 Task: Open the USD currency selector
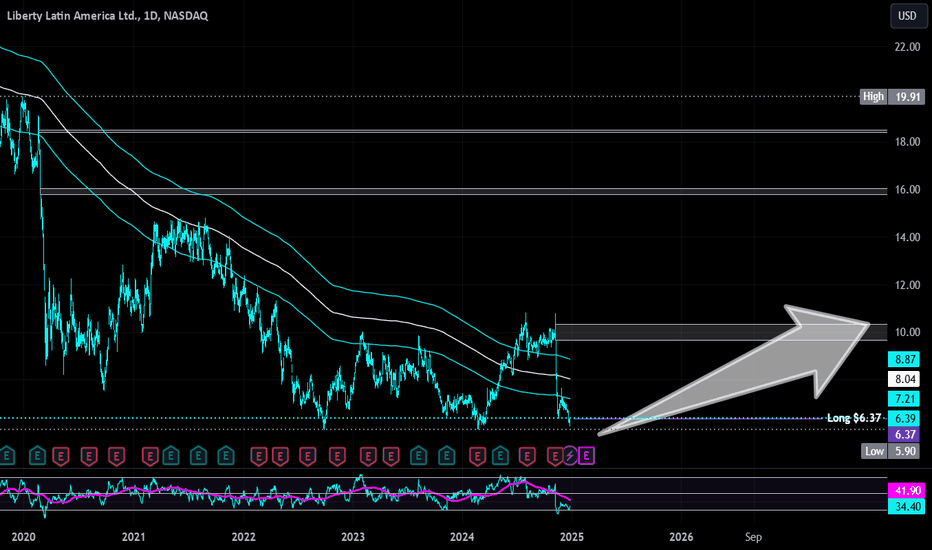pyautogui.click(x=908, y=16)
